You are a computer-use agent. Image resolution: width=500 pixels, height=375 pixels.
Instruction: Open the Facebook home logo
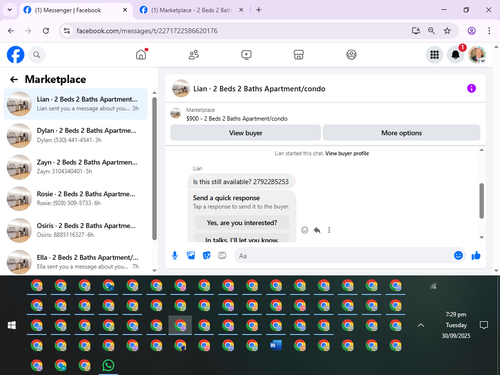[16, 55]
